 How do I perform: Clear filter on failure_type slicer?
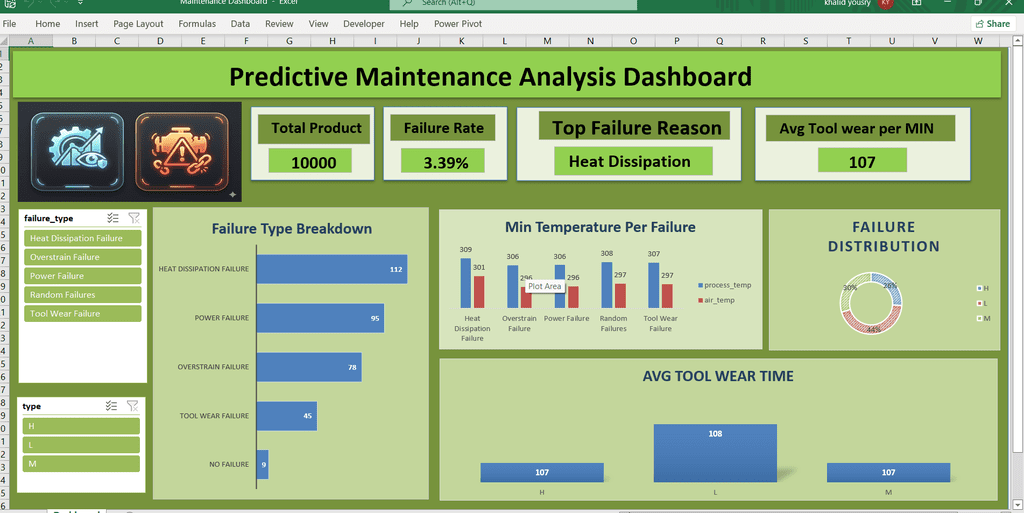pyautogui.click(x=134, y=219)
